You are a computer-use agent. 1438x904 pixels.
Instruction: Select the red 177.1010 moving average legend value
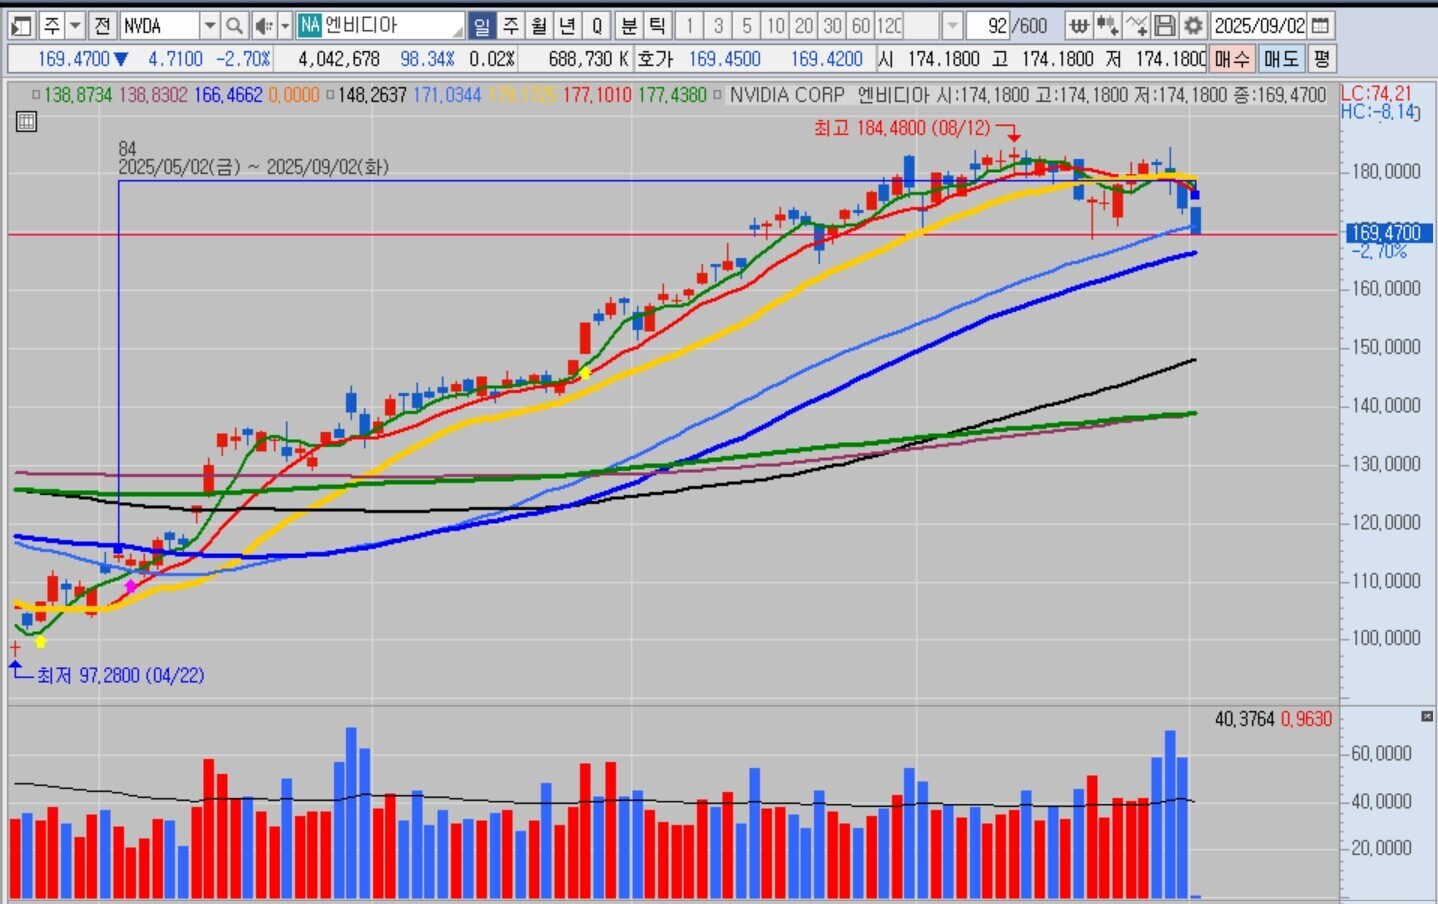pos(597,95)
